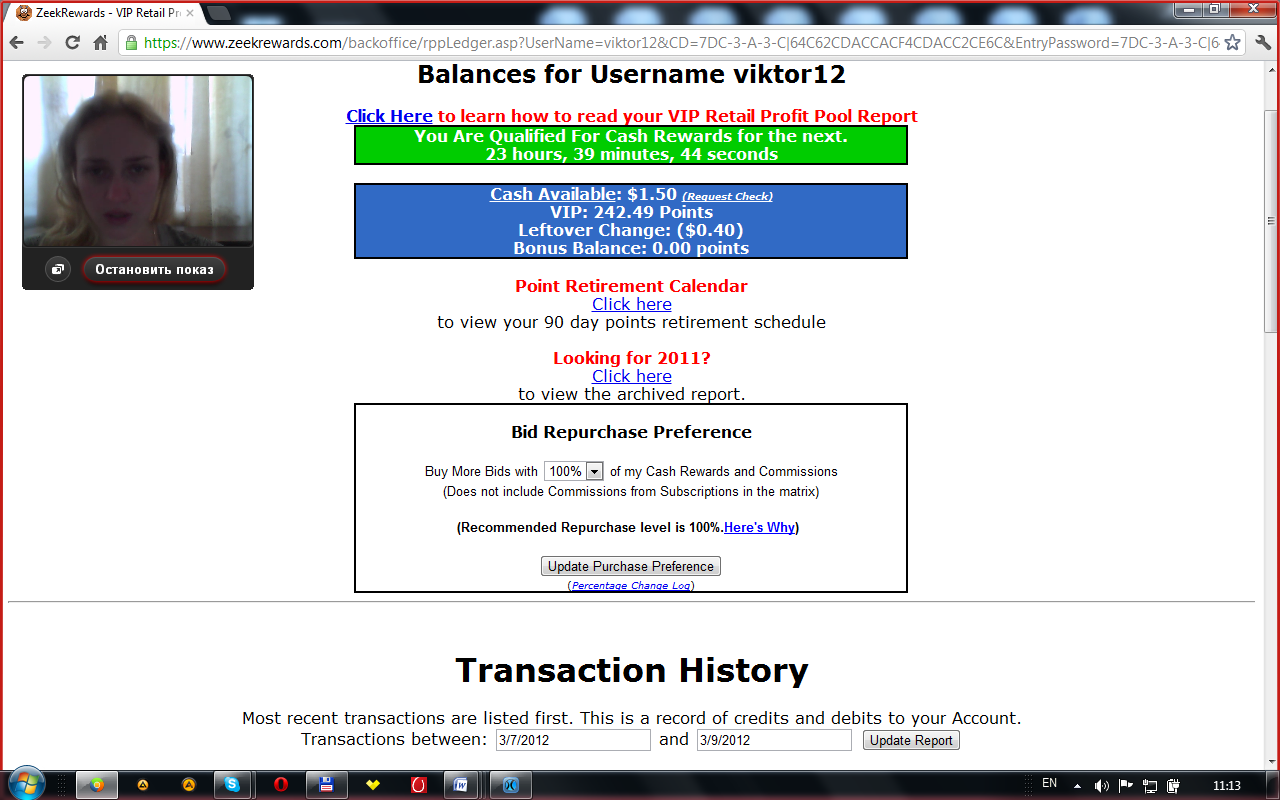This screenshot has height=800, width=1280.
Task: Open the Windows Start menu
Action: click(25, 784)
